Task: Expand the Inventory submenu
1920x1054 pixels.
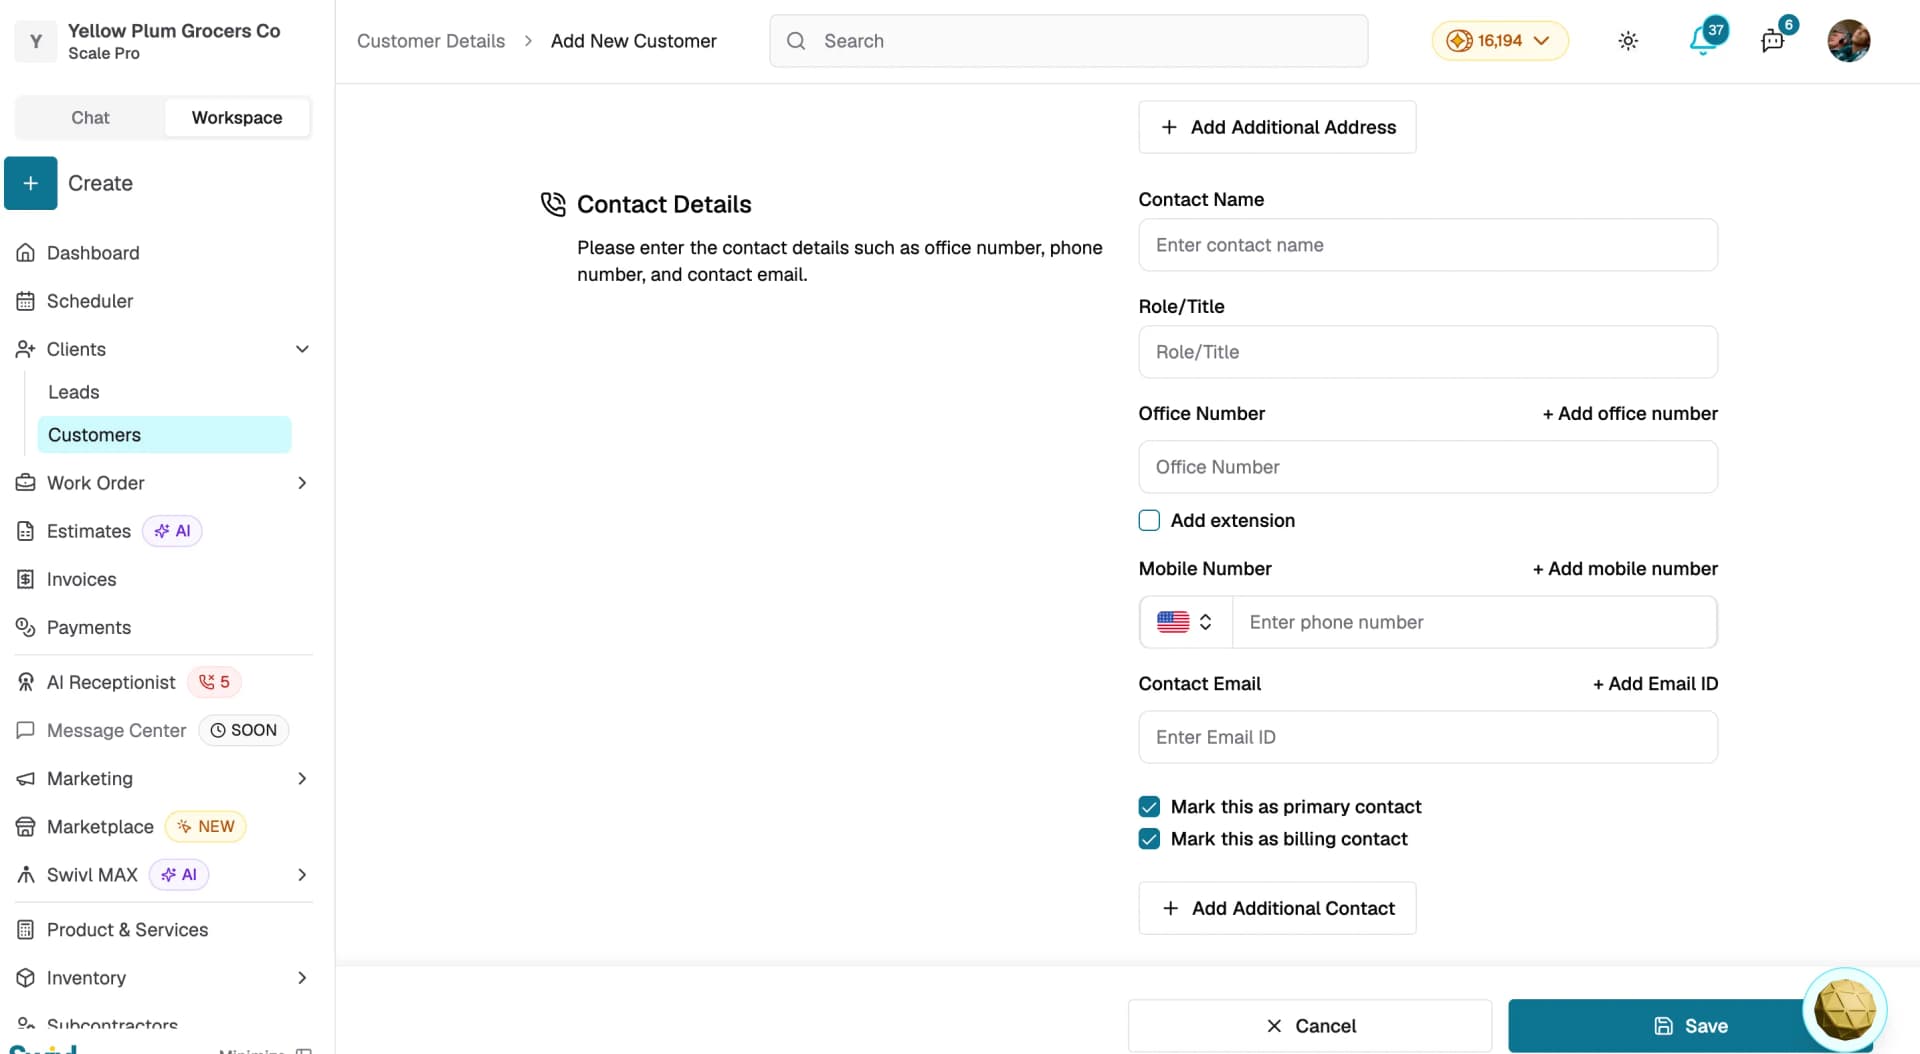Action: coord(302,978)
